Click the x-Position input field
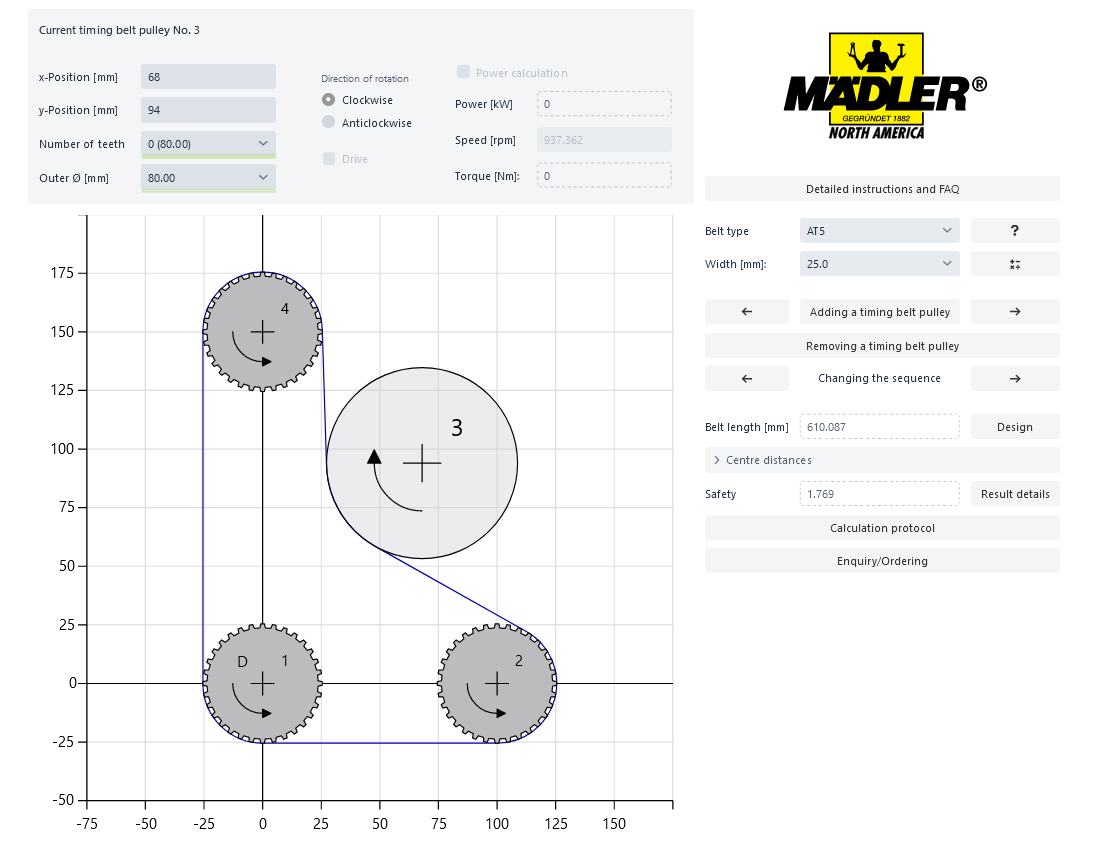 [208, 77]
